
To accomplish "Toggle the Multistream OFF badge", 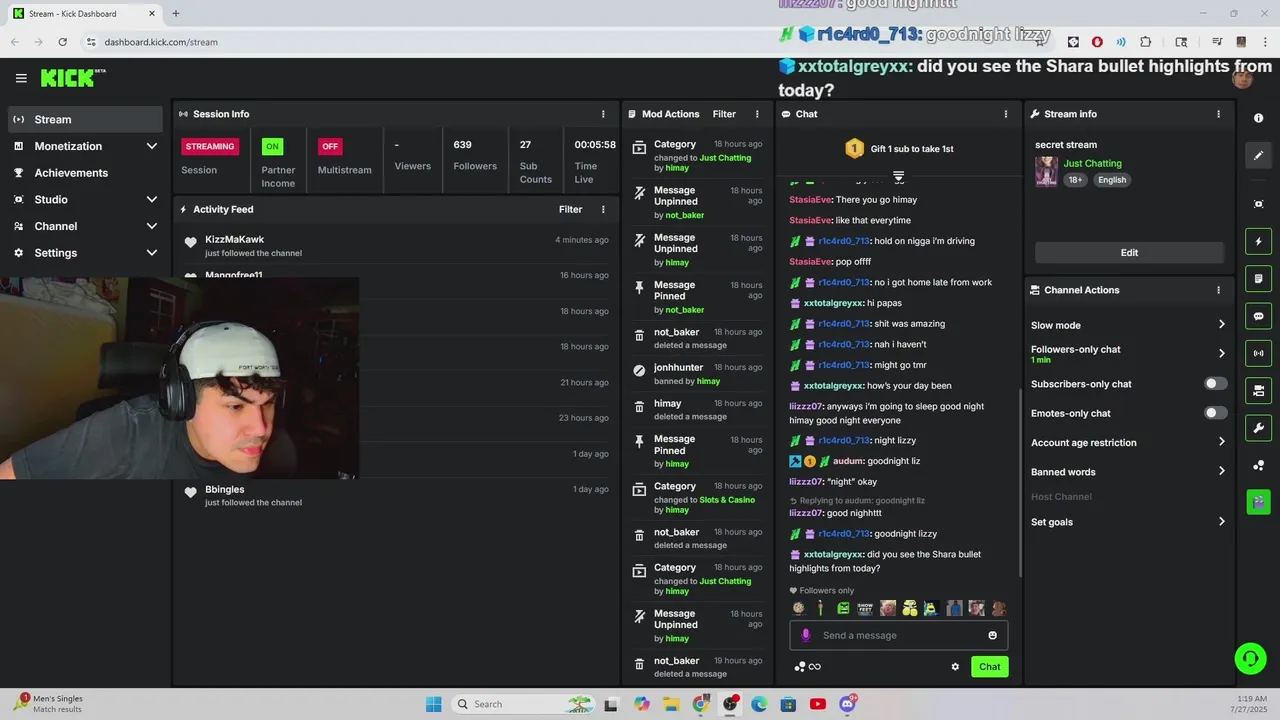I will click(x=330, y=146).
